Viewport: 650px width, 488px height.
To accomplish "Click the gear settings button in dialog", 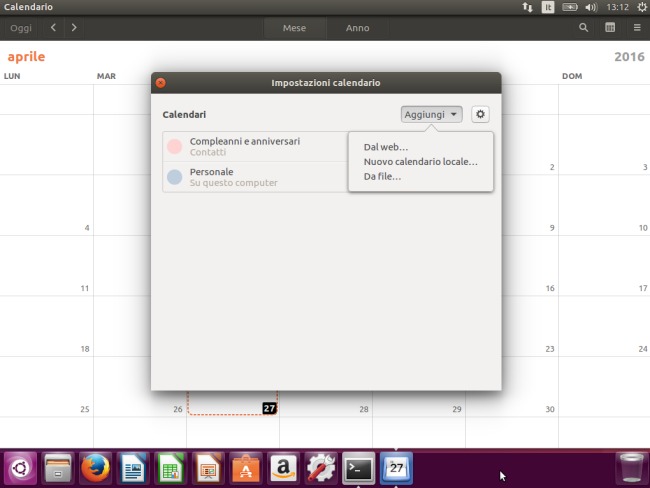I will point(480,115).
